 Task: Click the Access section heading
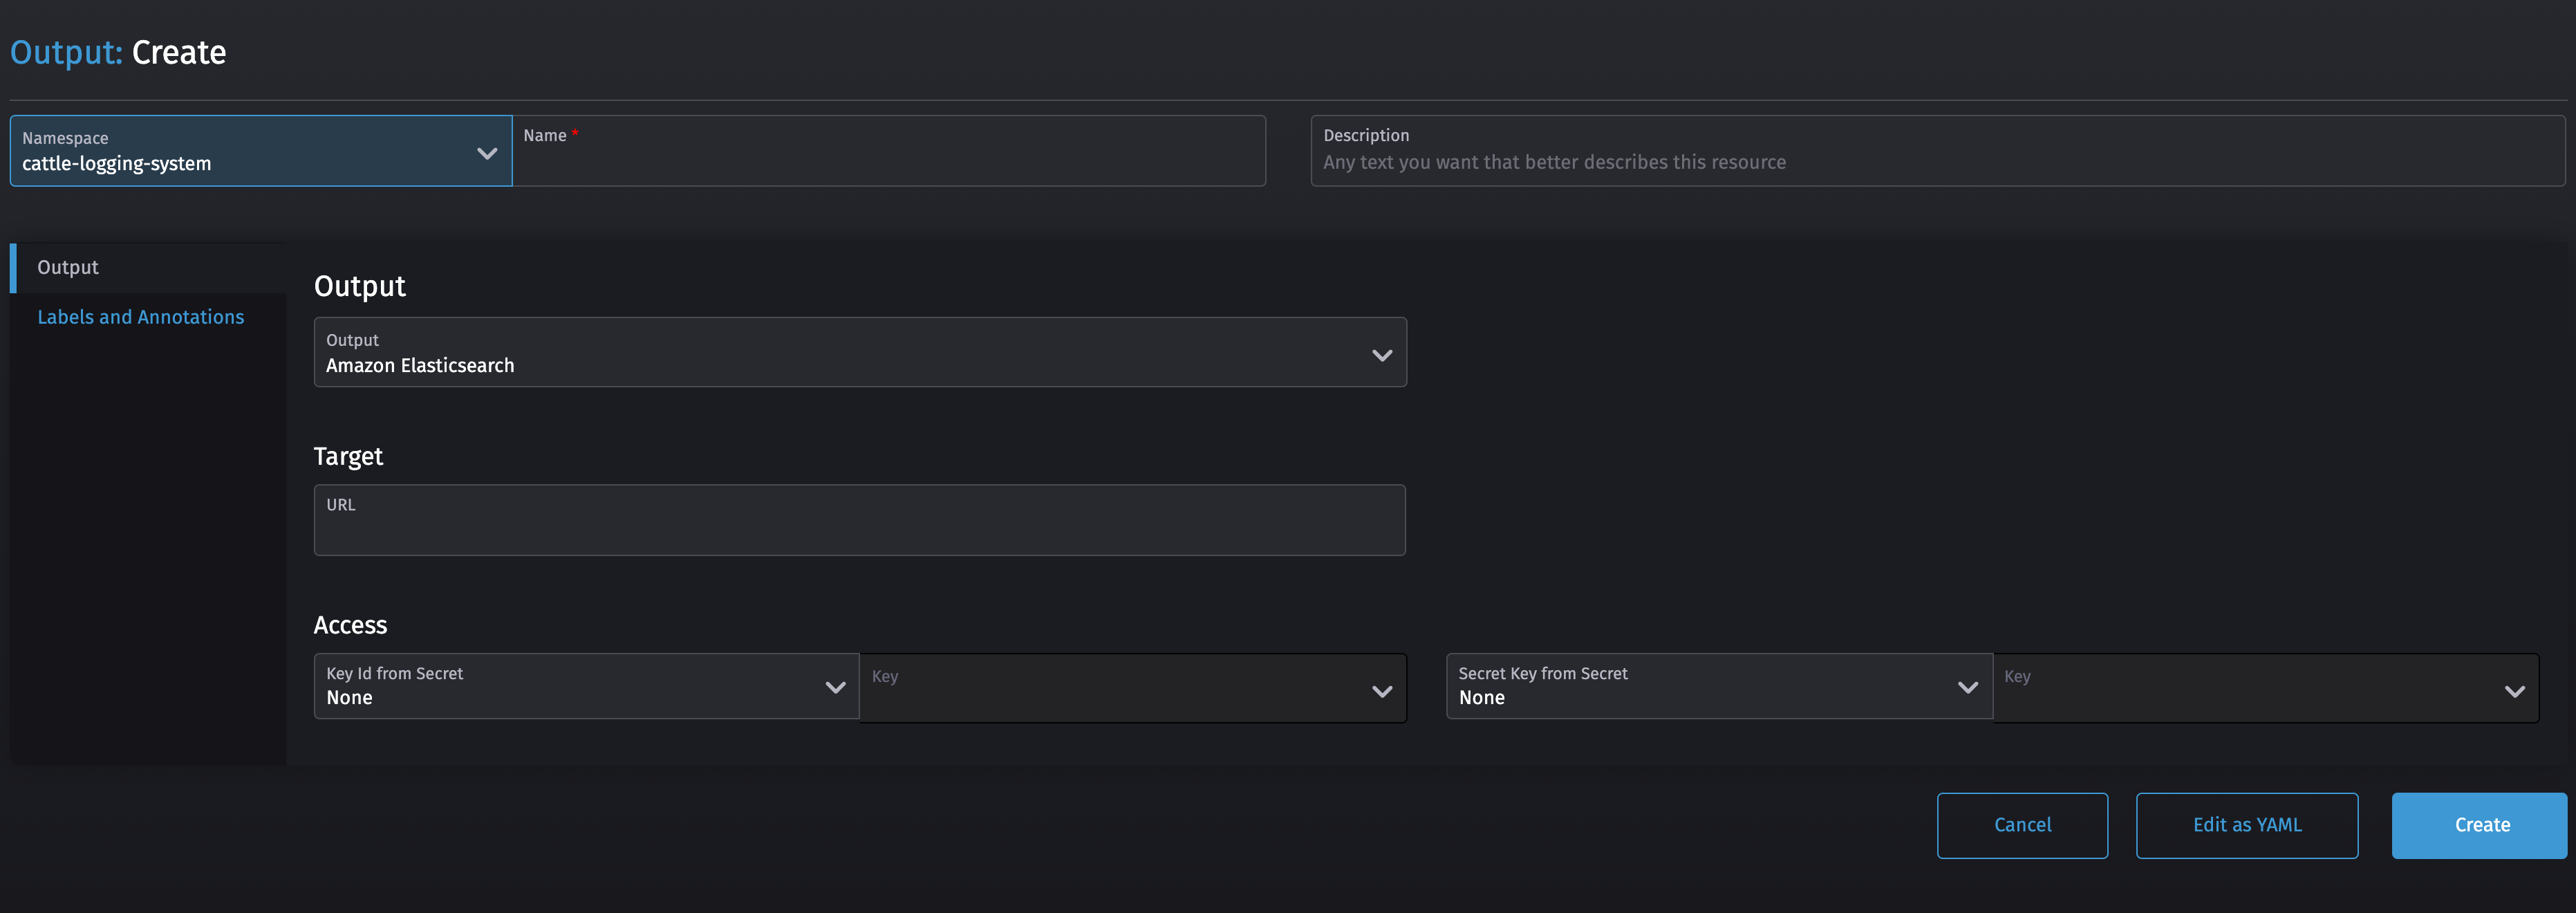click(350, 624)
